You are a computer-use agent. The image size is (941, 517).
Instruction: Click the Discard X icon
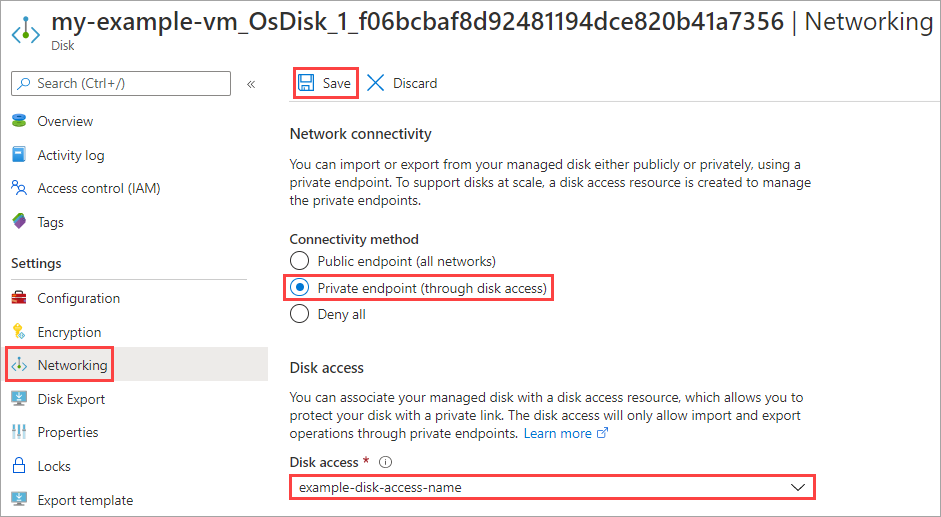coord(376,83)
